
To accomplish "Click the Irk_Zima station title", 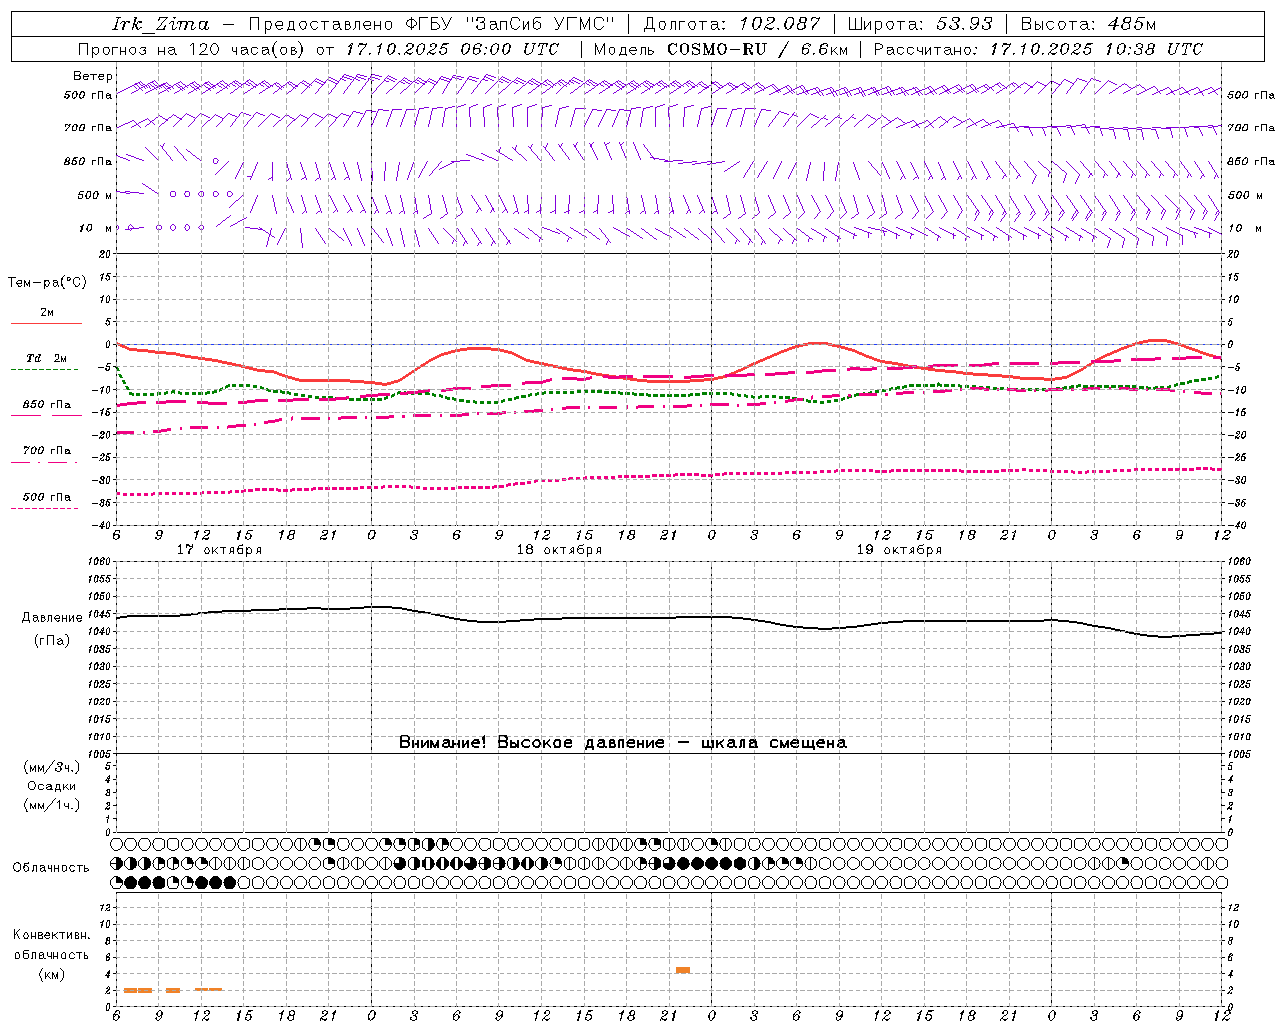I will (161, 24).
